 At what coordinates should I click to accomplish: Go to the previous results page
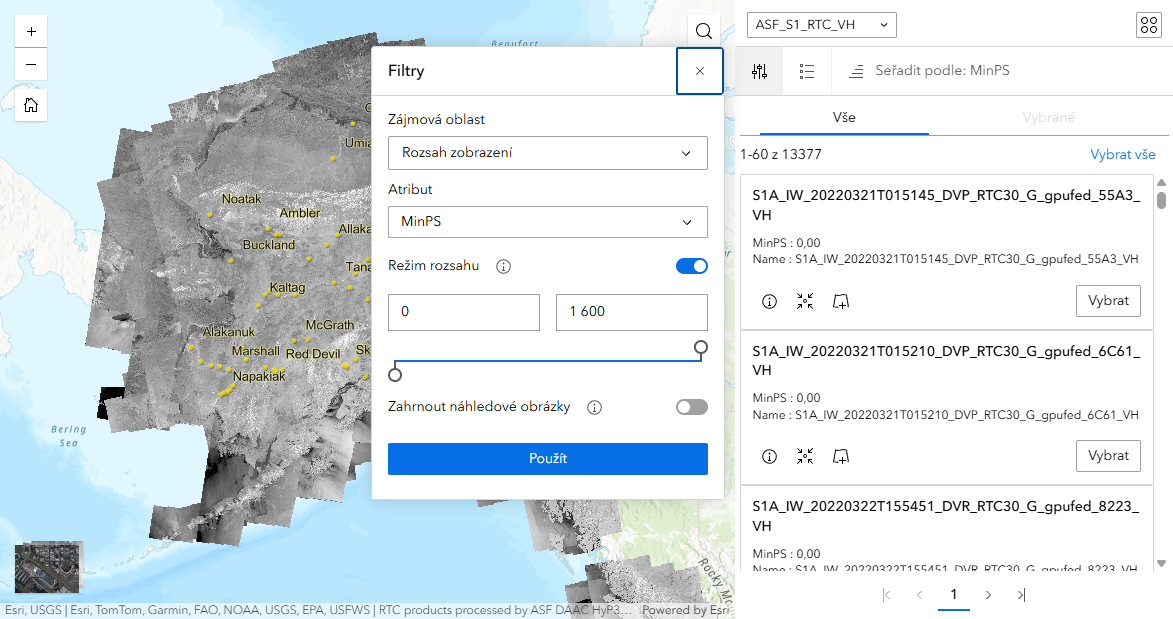tap(919, 595)
